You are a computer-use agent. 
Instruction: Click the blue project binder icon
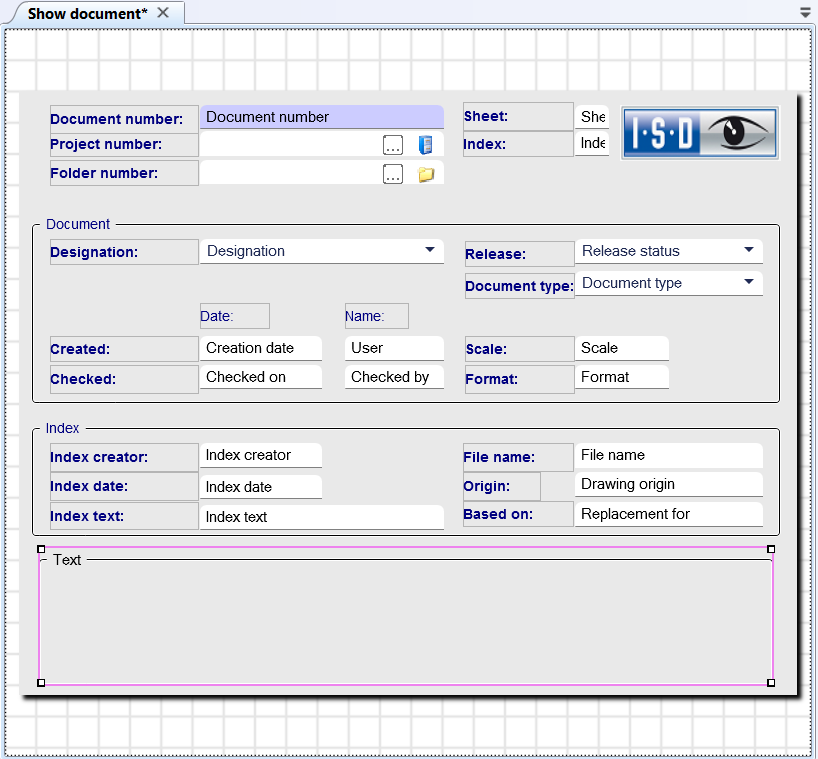pos(425,144)
